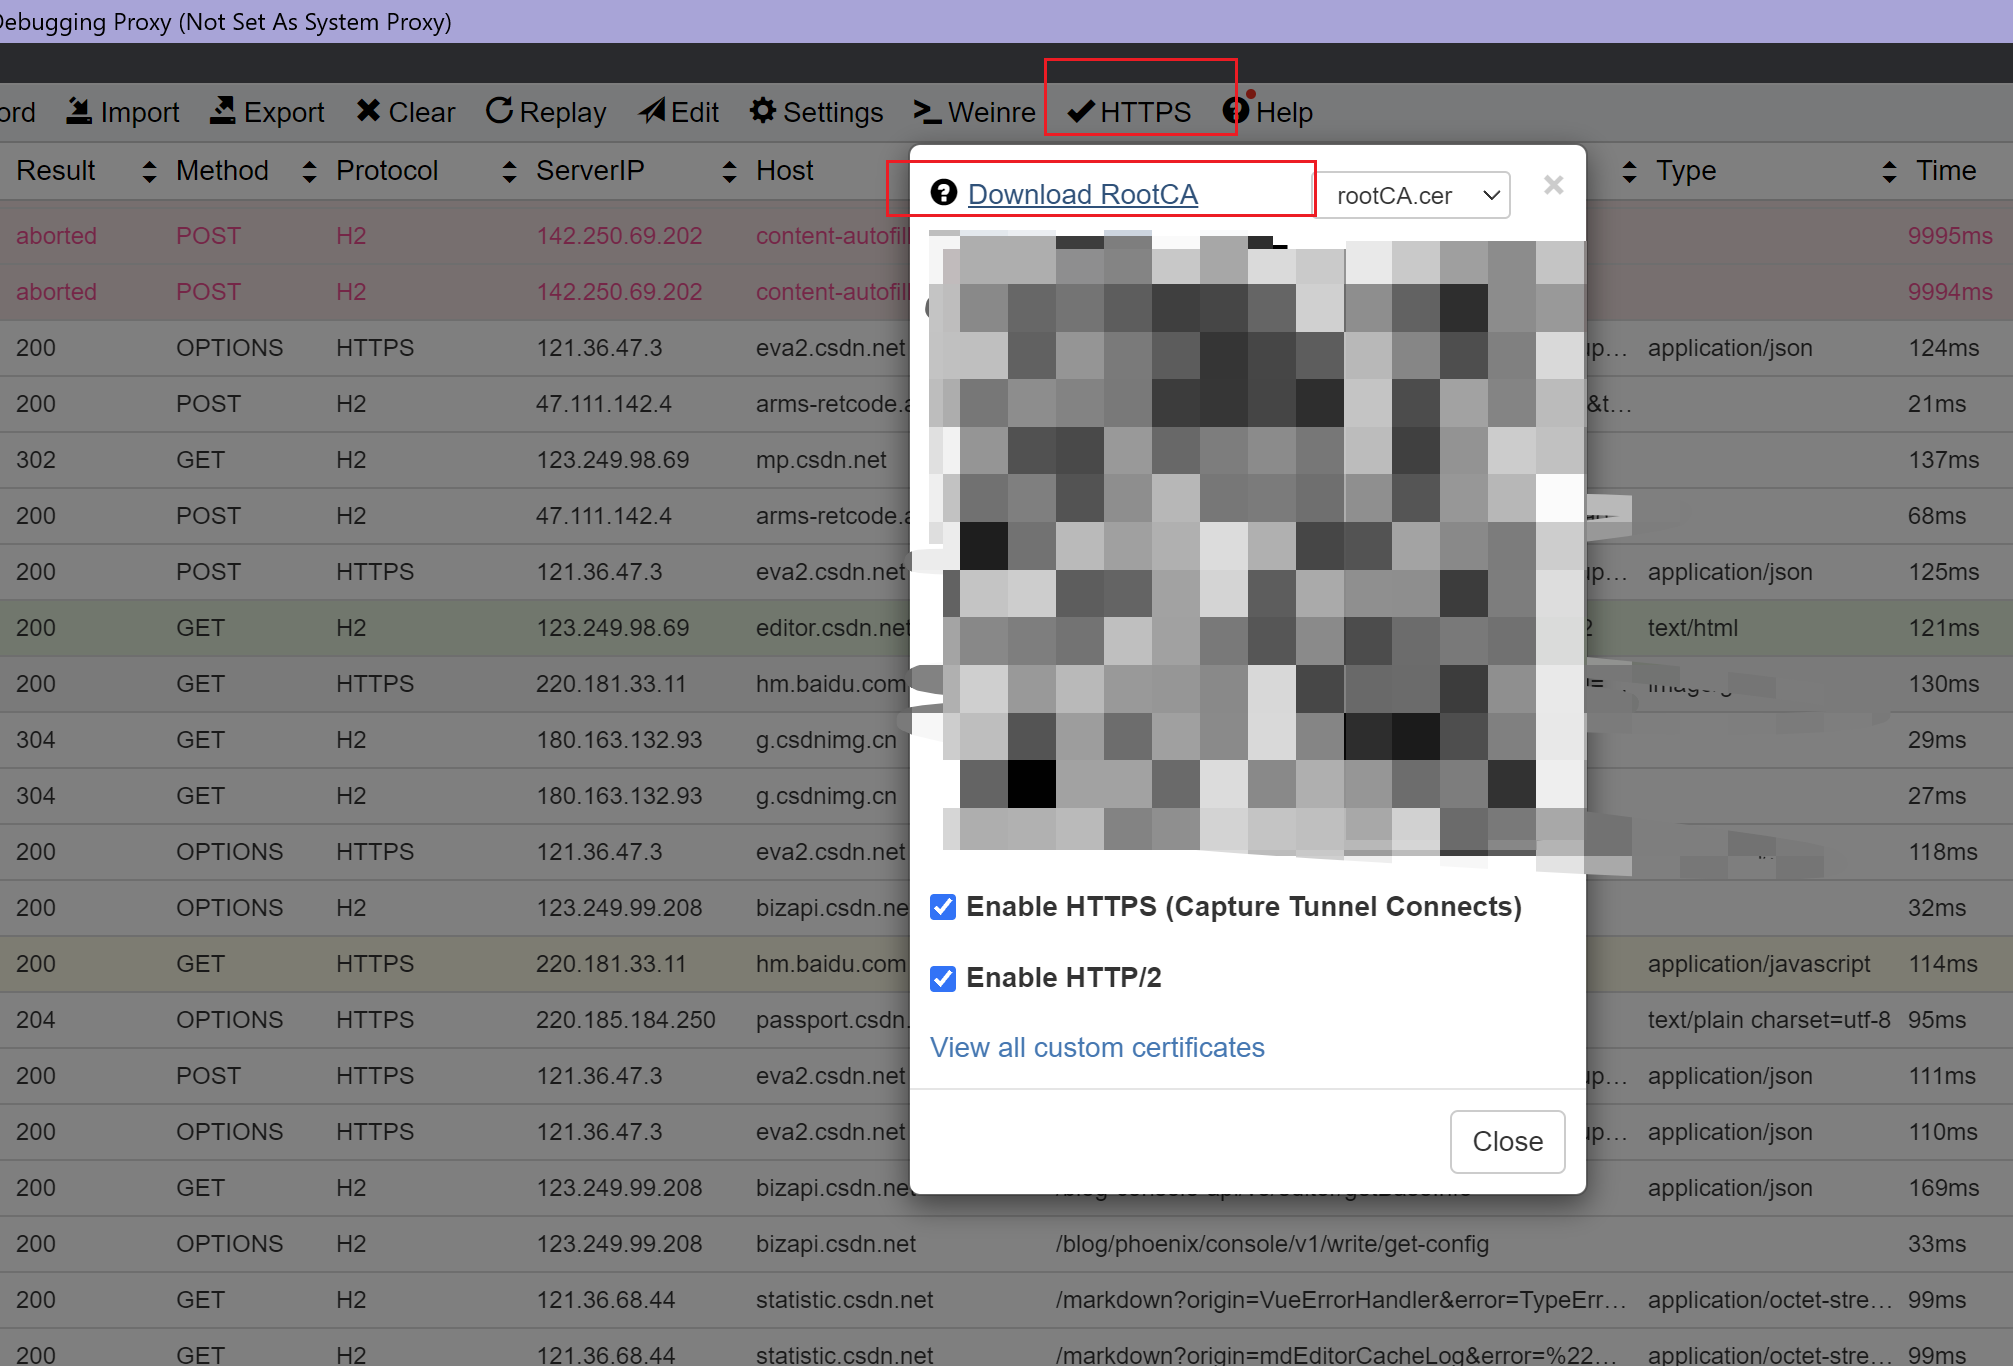Open the Edit tool
This screenshot has width=2013, height=1366.
coord(678,111)
